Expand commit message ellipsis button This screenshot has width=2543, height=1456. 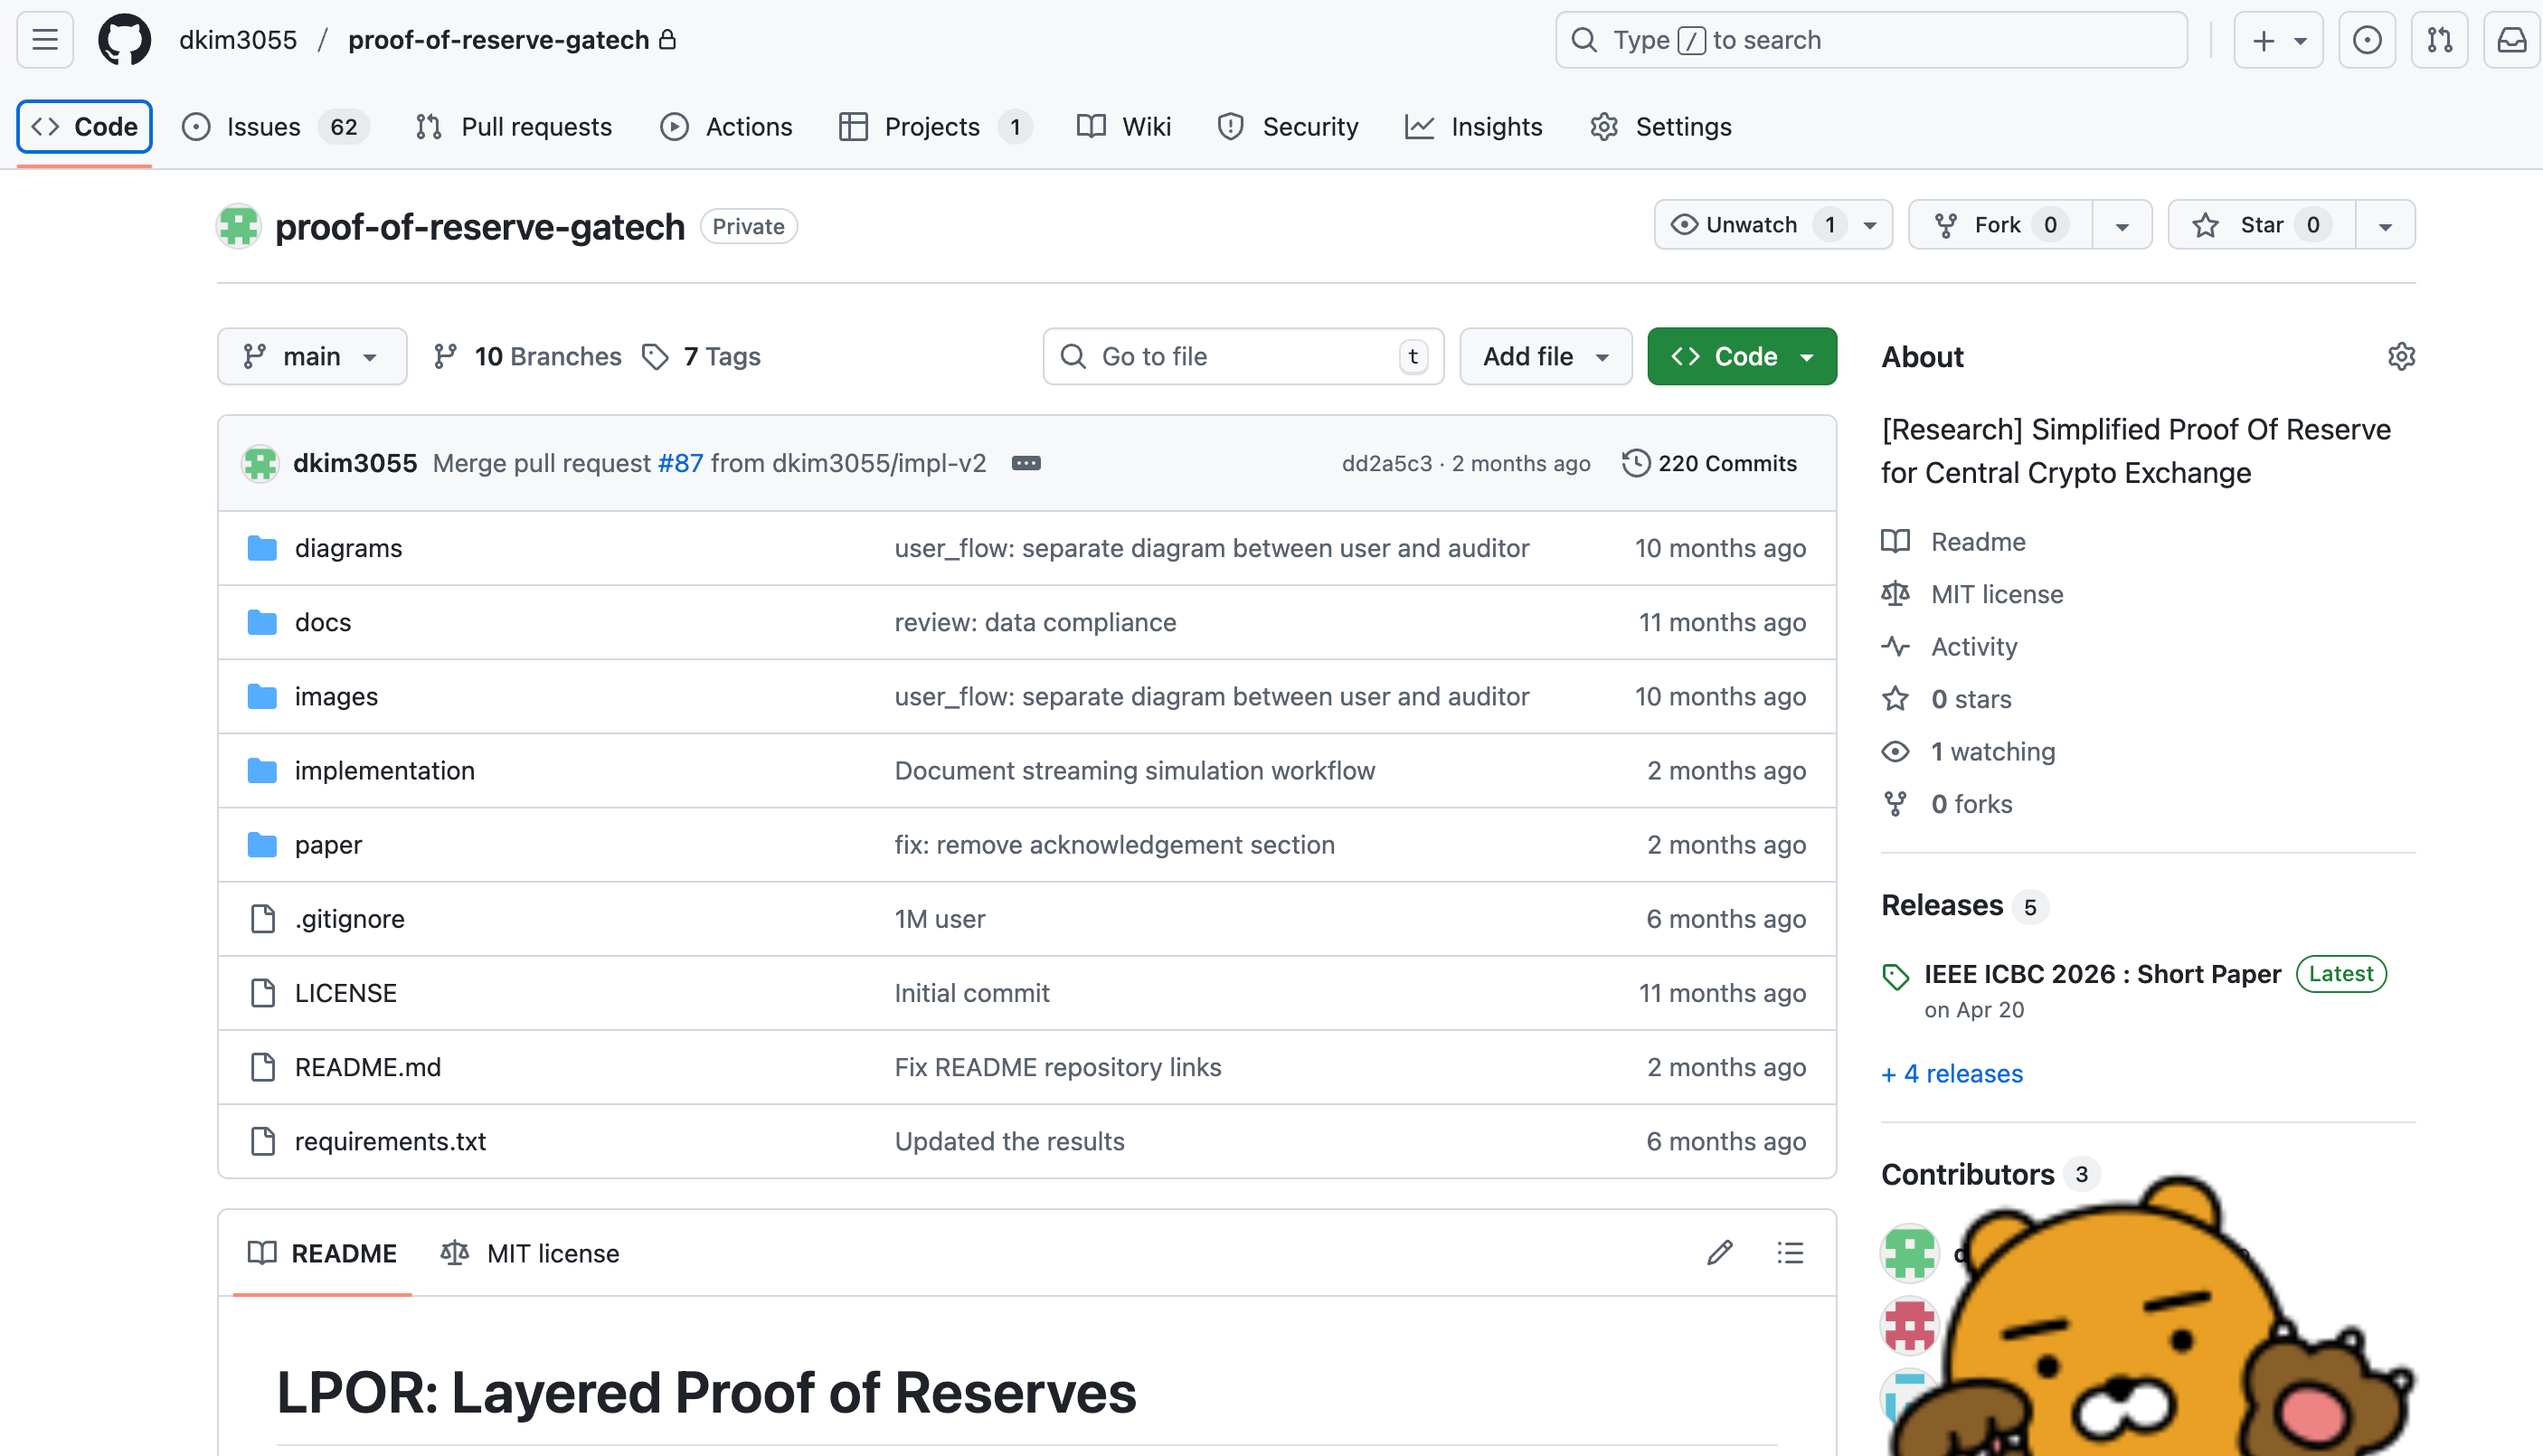tap(1026, 463)
